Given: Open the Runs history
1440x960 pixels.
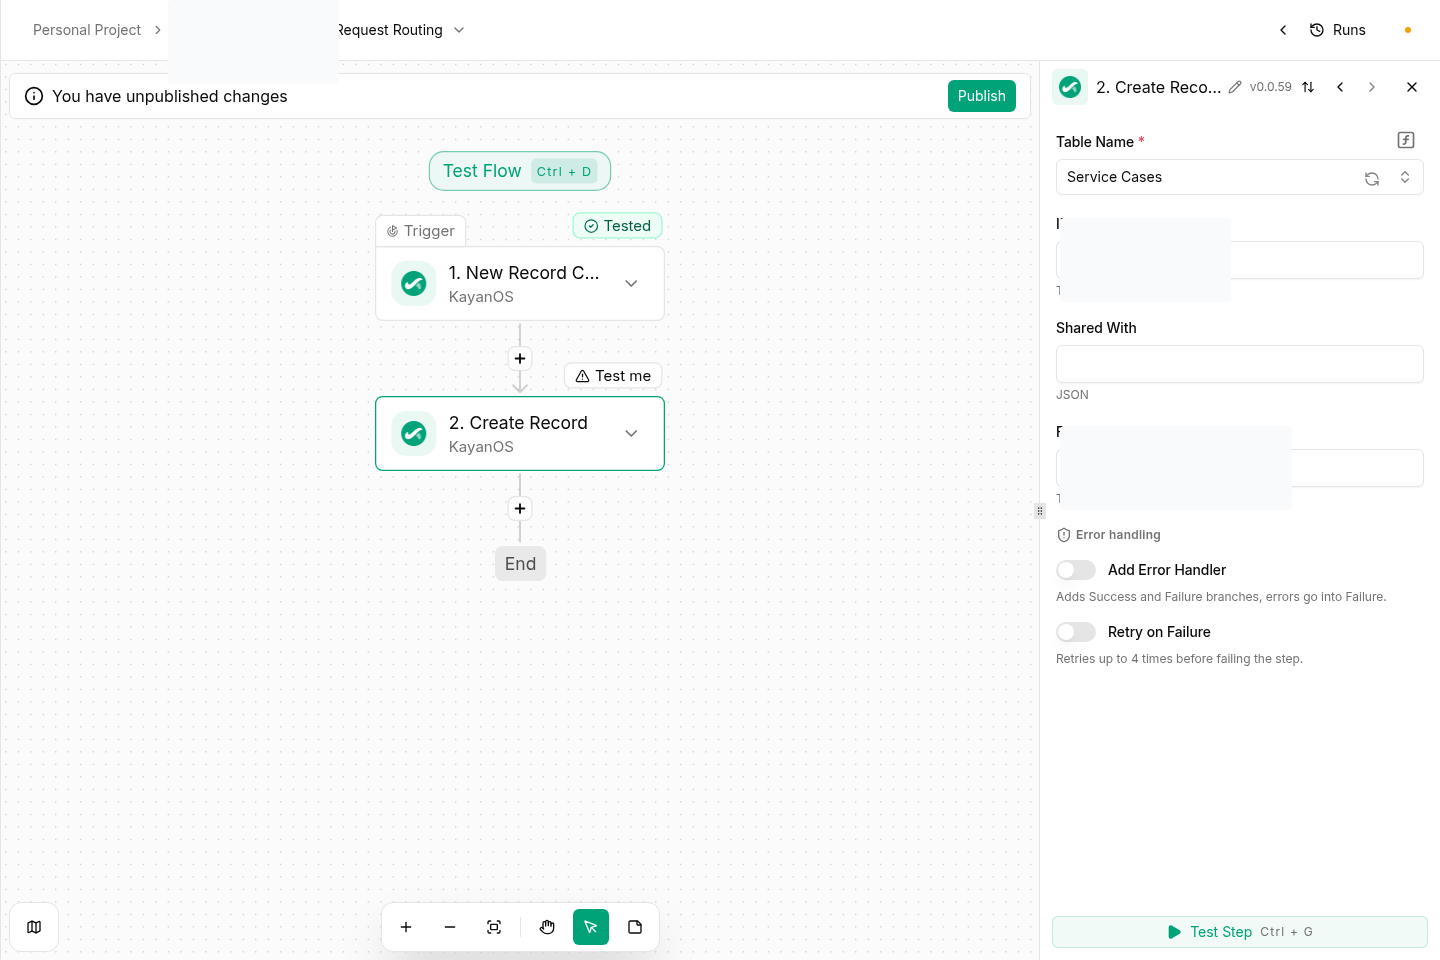Looking at the screenshot, I should [1338, 30].
